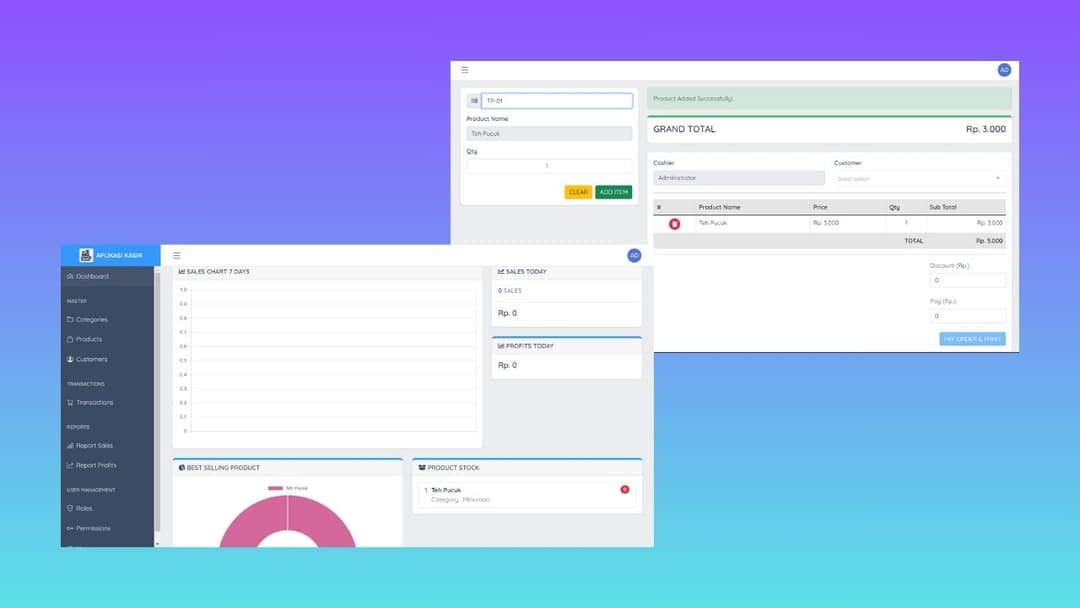This screenshot has height=608, width=1080.
Task: Click the Product Added Successfully alert
Action: 829,99
